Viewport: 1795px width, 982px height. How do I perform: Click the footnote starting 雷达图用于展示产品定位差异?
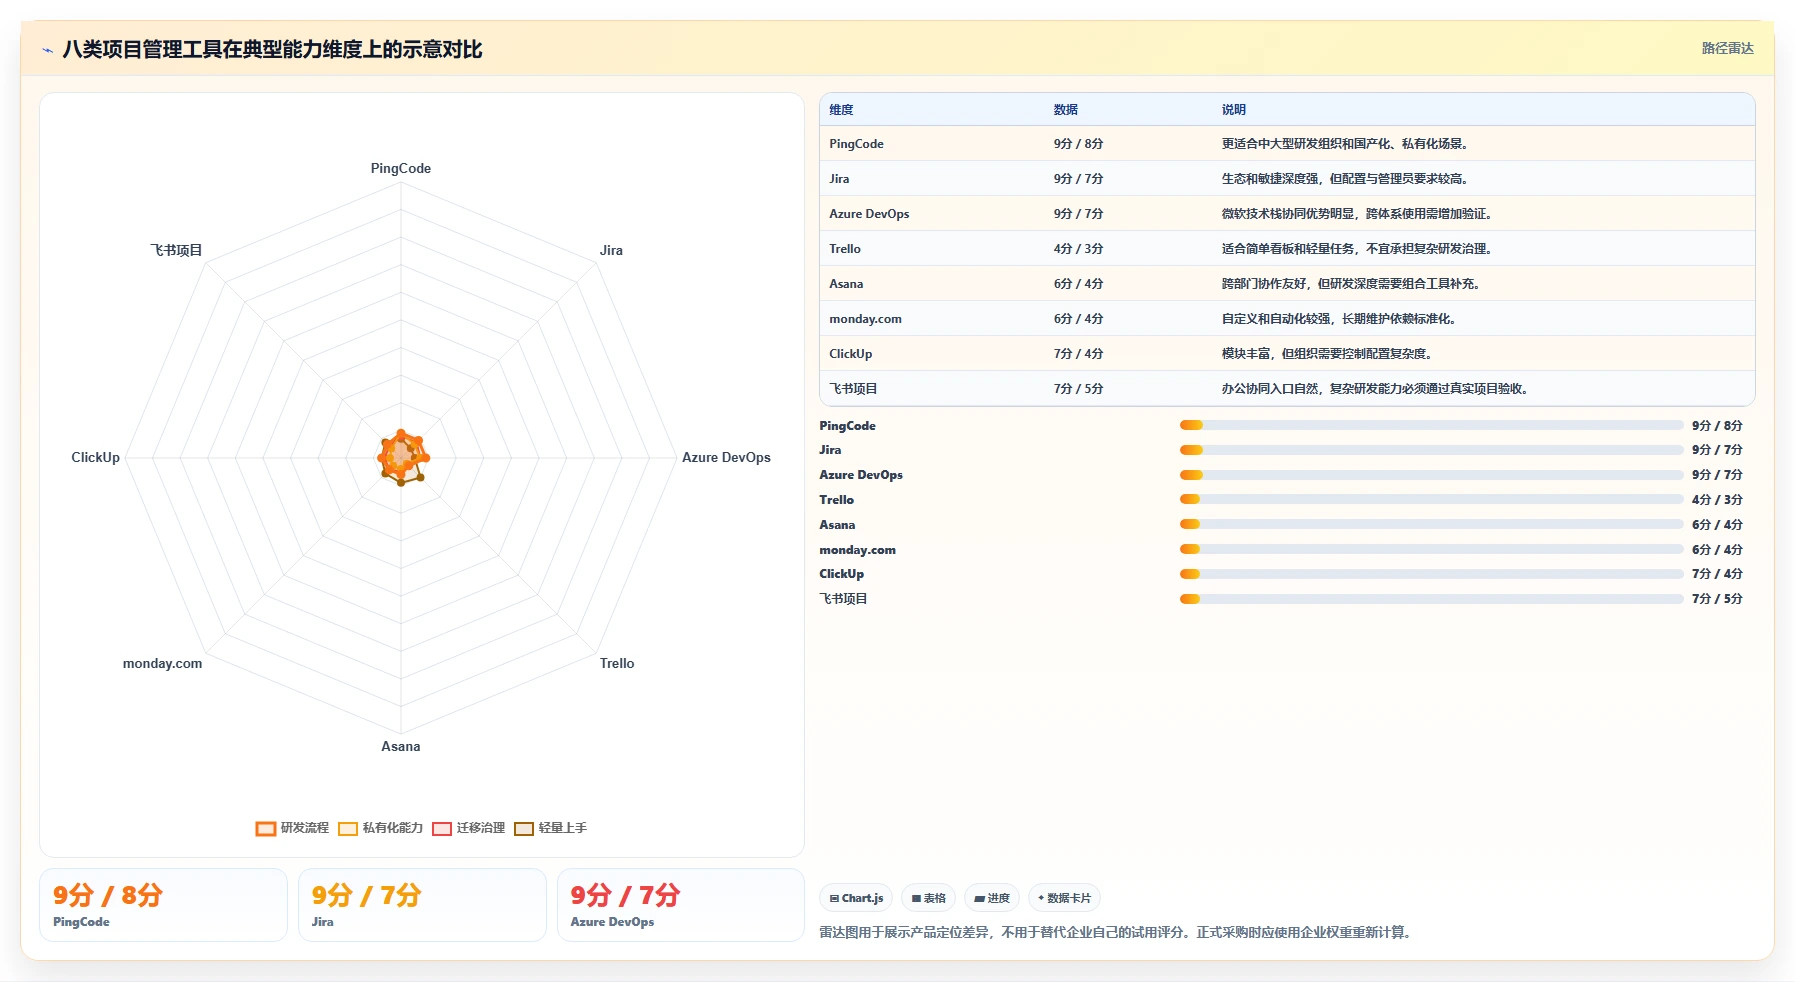click(x=1116, y=933)
